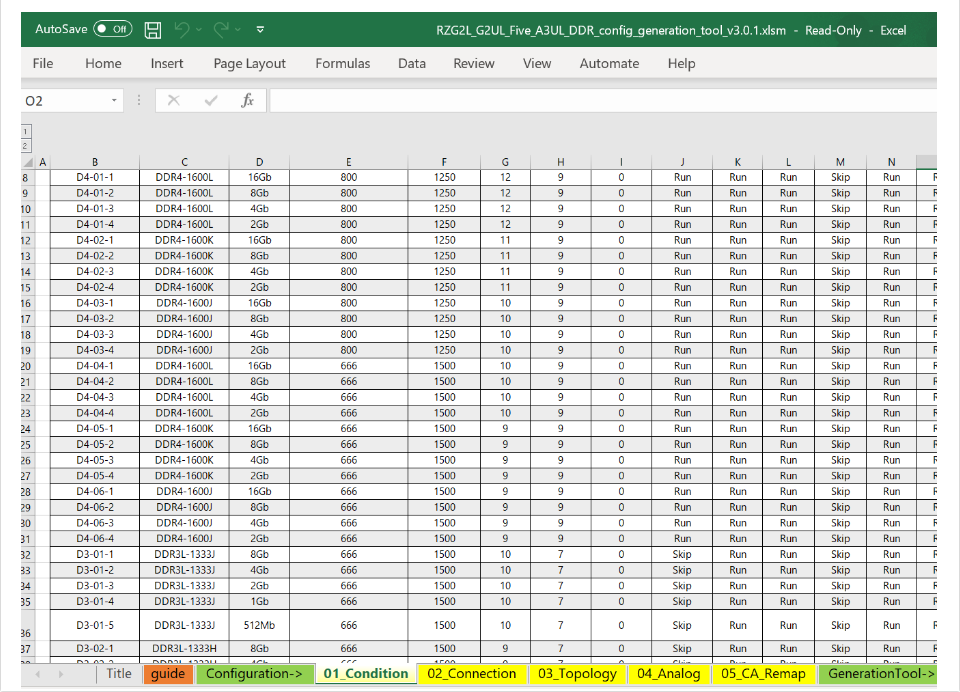The image size is (960, 692).
Task: Open Customize Quick Access Toolbar dropdown
Action: (260, 29)
